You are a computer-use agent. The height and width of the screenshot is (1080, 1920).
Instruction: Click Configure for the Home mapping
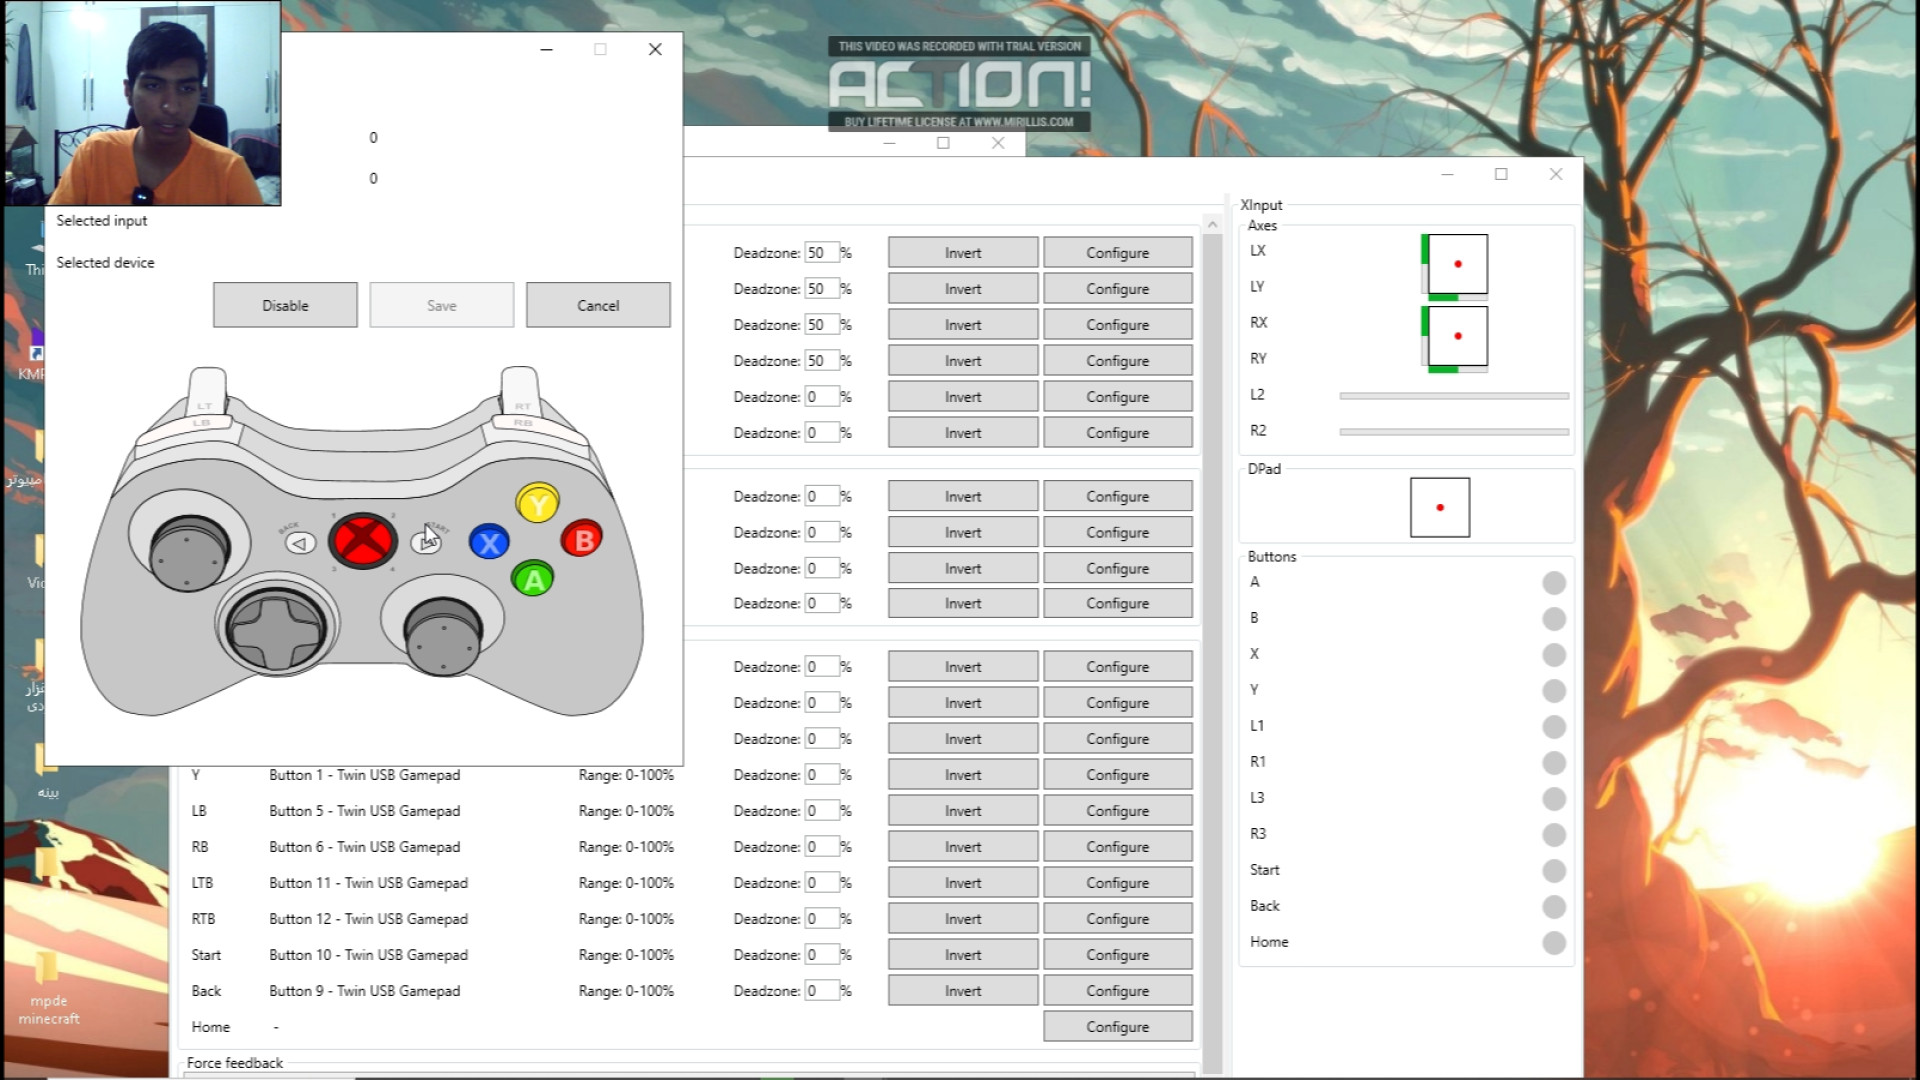pos(1118,1027)
